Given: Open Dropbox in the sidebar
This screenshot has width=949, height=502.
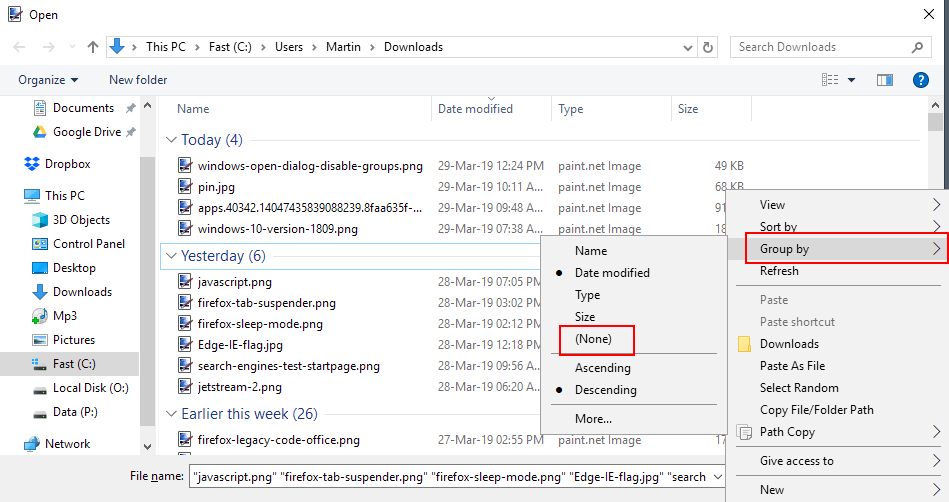Looking at the screenshot, I should 67,164.
